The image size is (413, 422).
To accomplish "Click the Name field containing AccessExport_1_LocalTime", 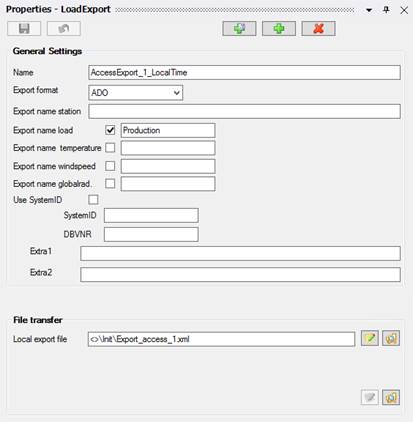I will click(x=244, y=73).
